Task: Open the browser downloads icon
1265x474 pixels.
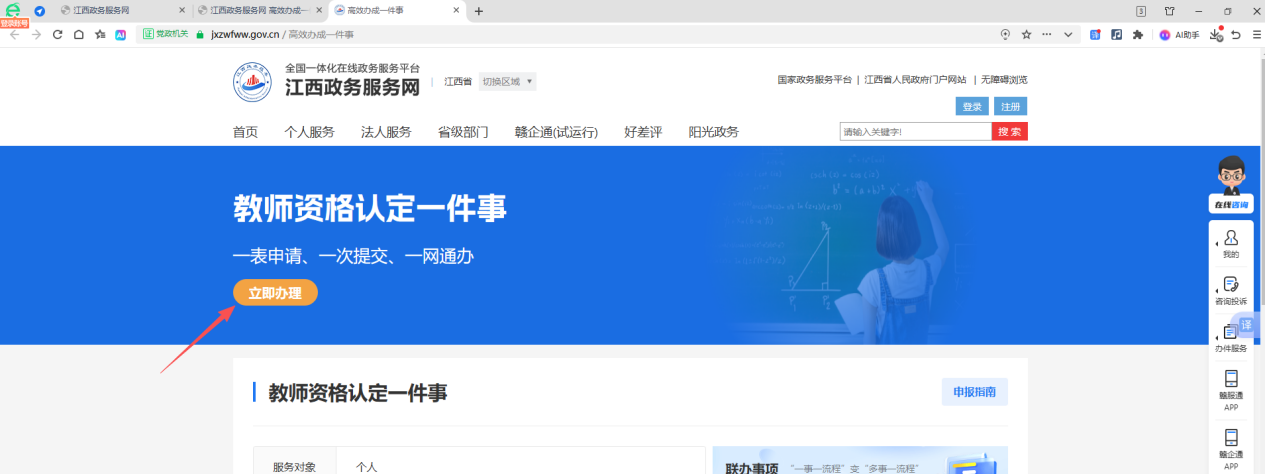Action: pos(1215,34)
